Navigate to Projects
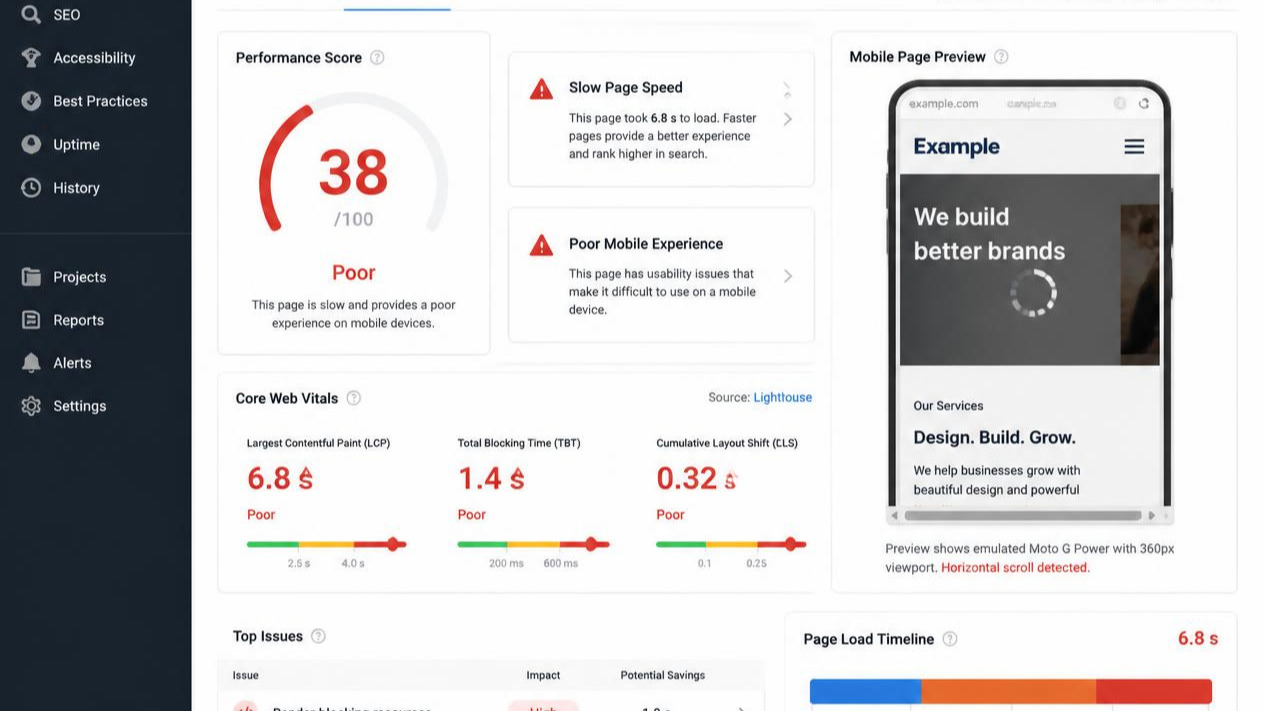The height and width of the screenshot is (711, 1264). point(79,277)
